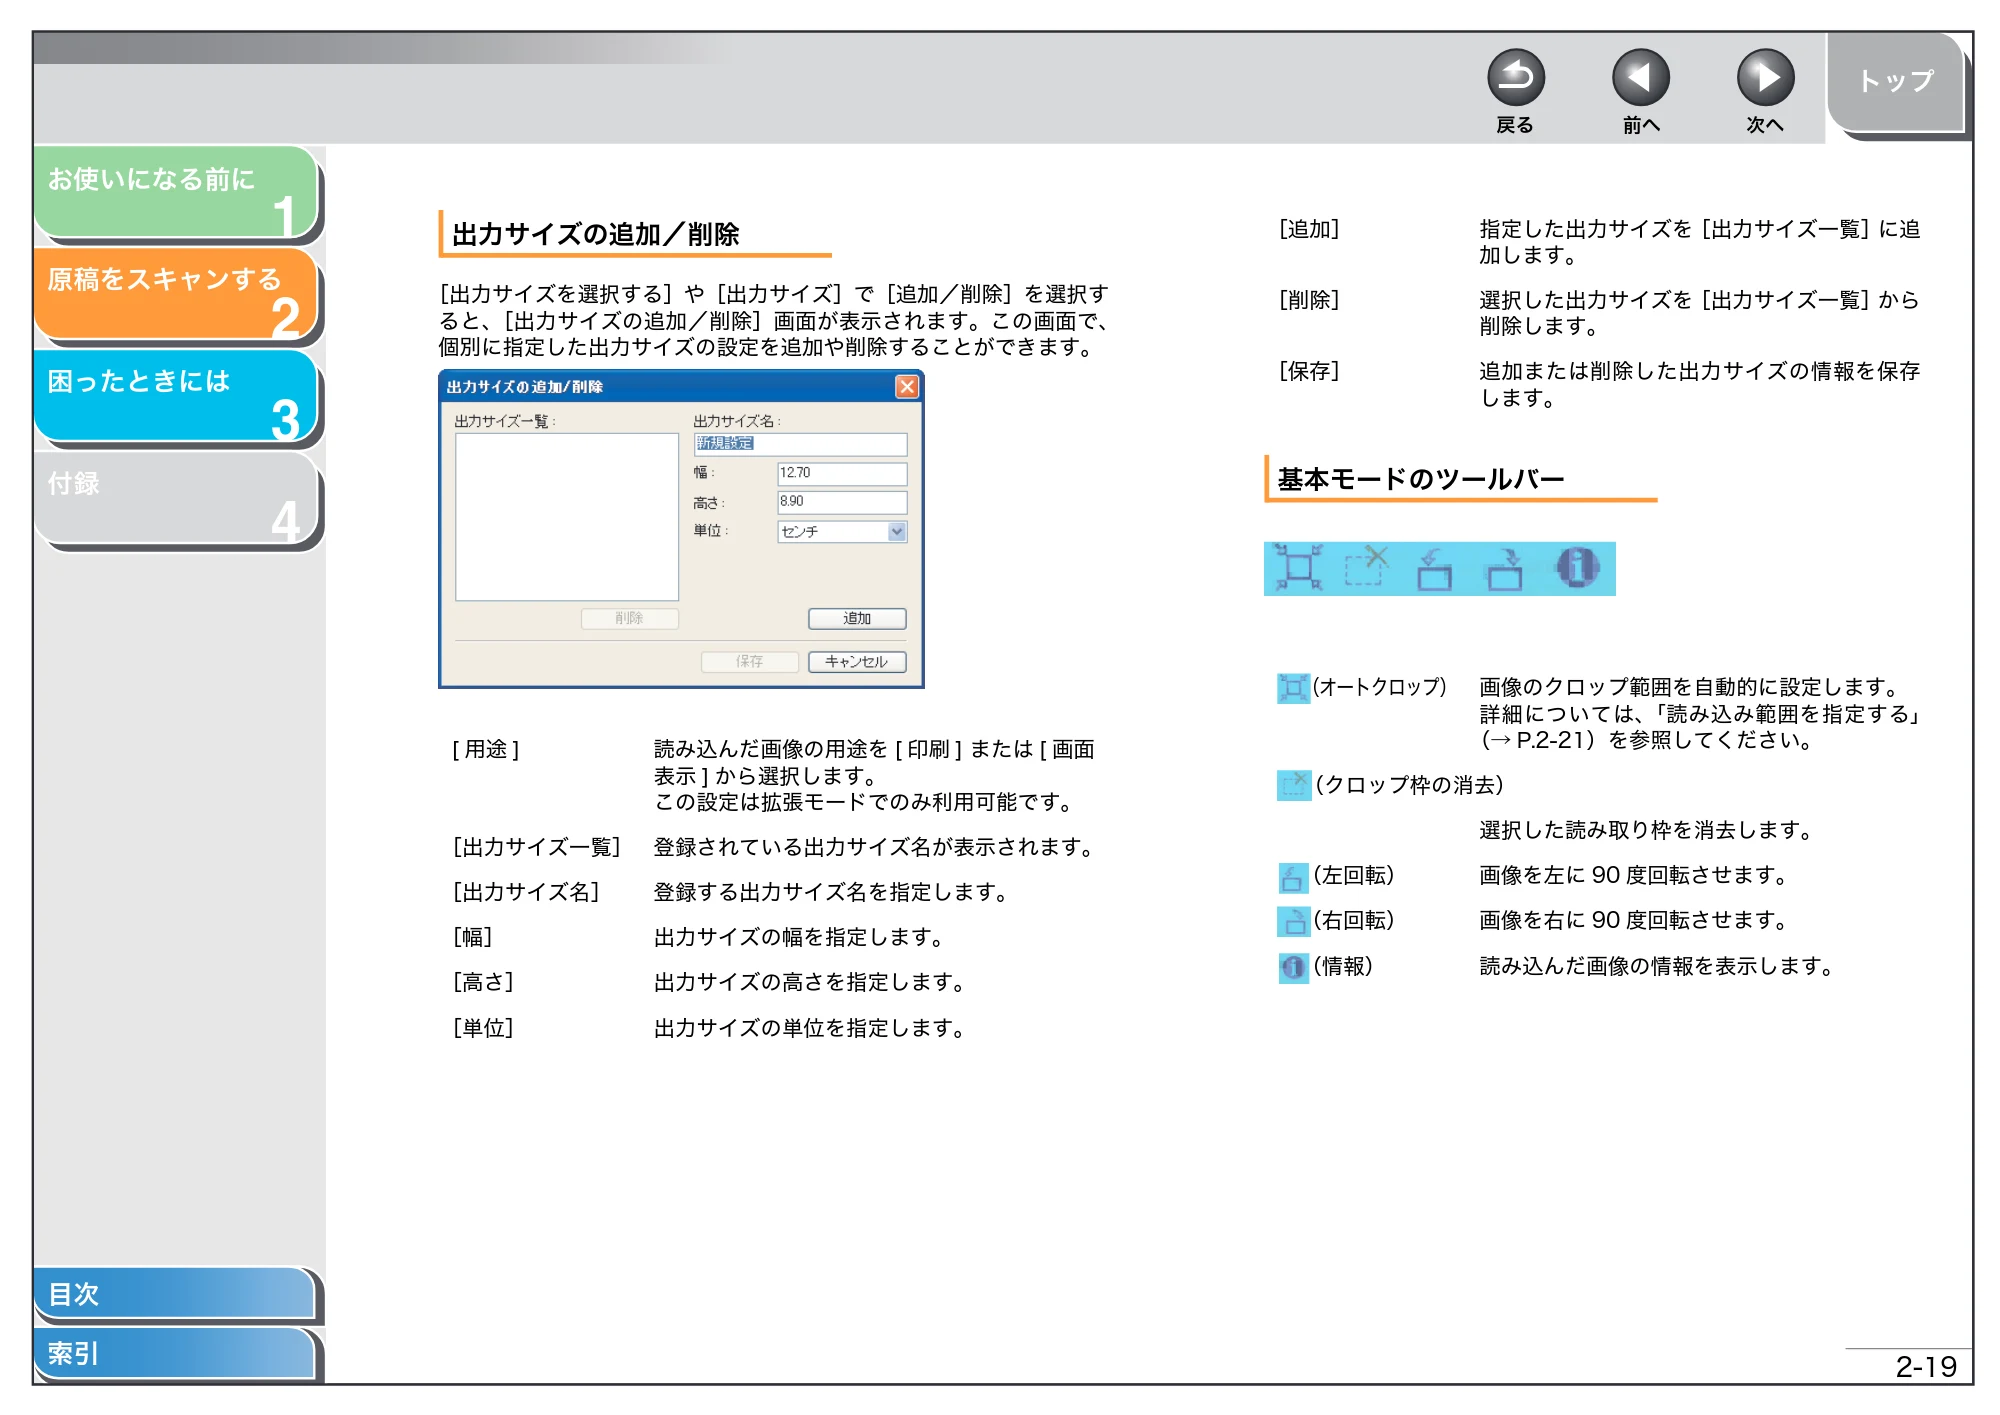Click the 出力サイズ名 field containing 新規設定
The width and height of the screenshot is (2000, 1415).
click(801, 443)
